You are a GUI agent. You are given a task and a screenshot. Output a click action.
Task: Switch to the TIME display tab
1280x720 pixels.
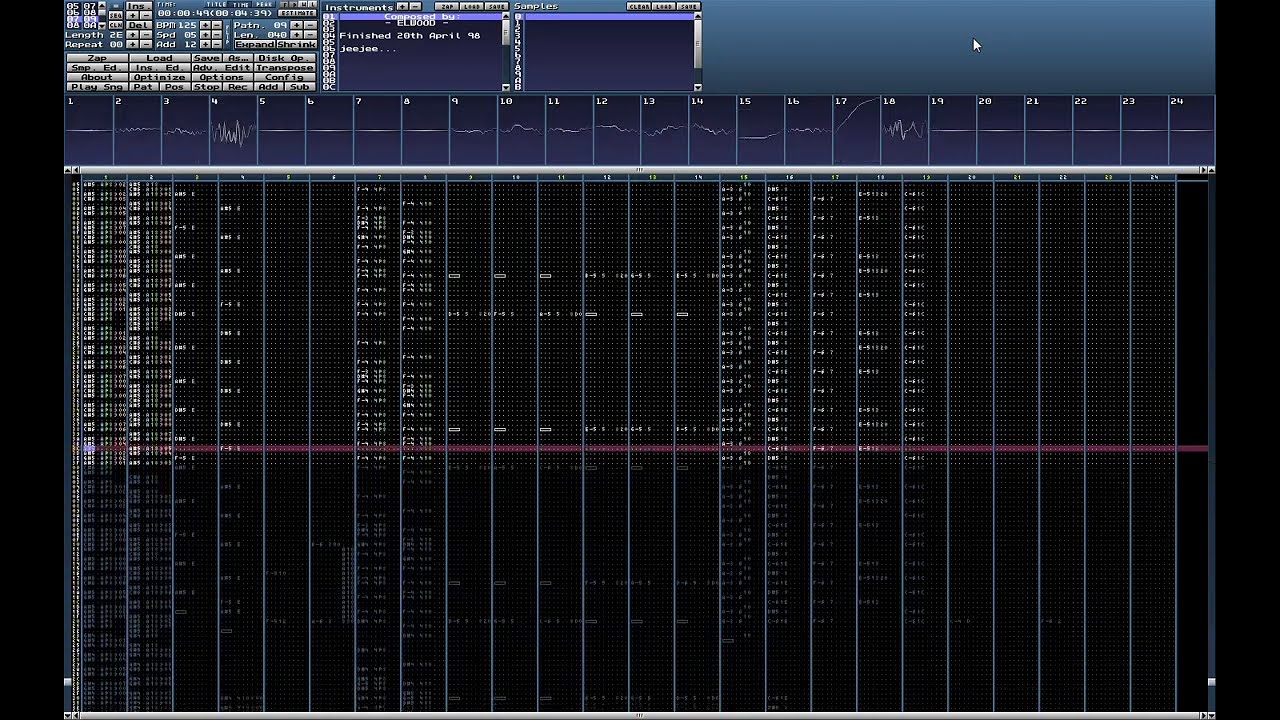(x=239, y=4)
